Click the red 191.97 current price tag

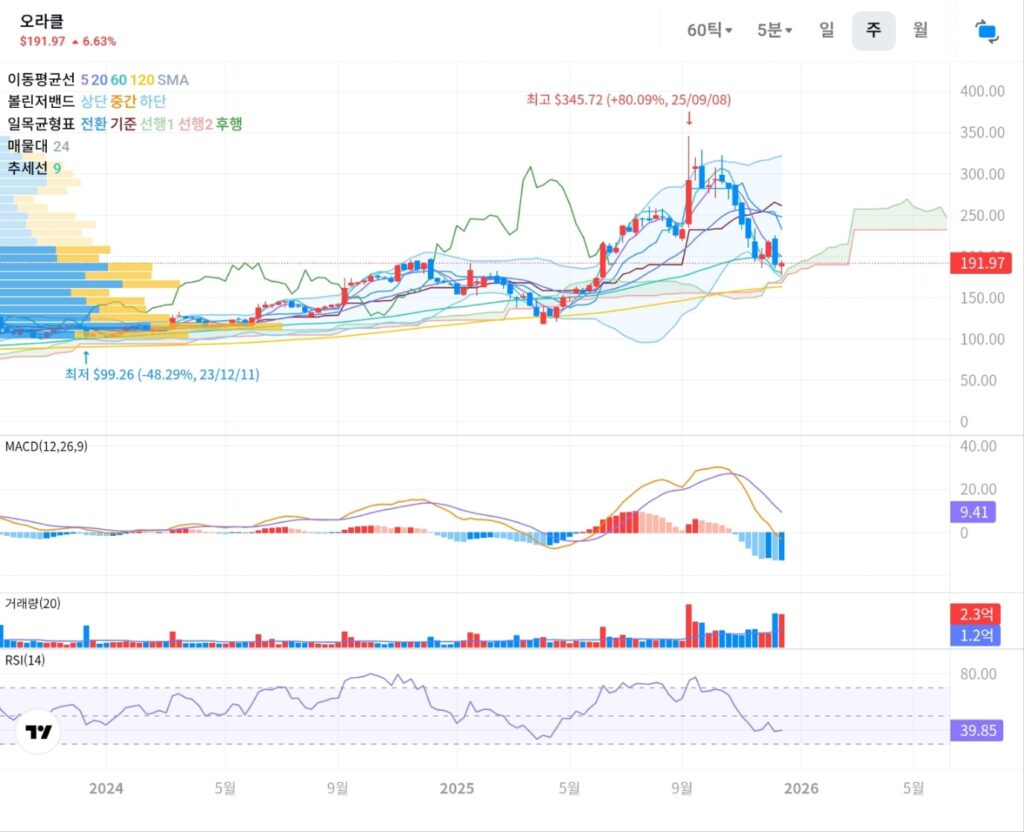click(x=981, y=264)
